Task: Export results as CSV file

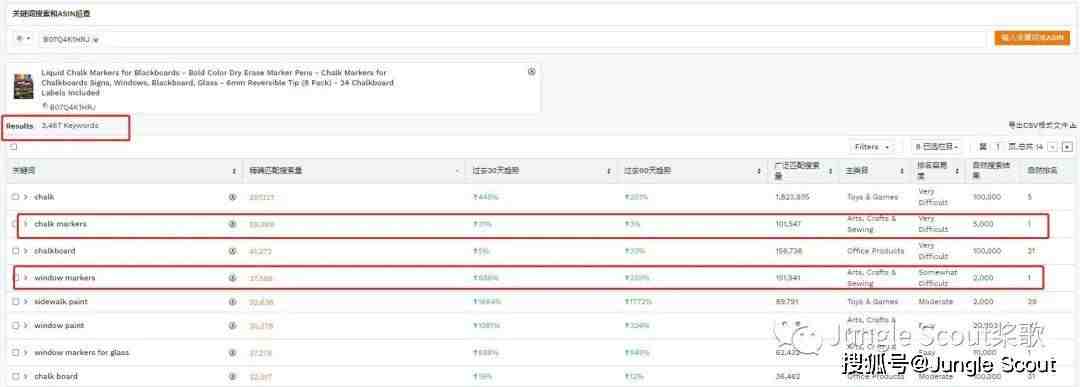Action: 1041,125
